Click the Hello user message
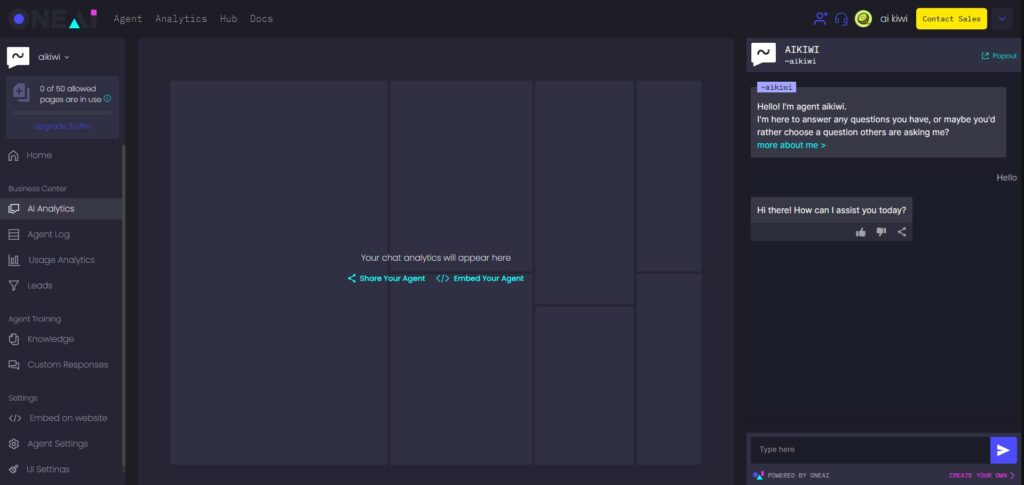 point(1006,178)
